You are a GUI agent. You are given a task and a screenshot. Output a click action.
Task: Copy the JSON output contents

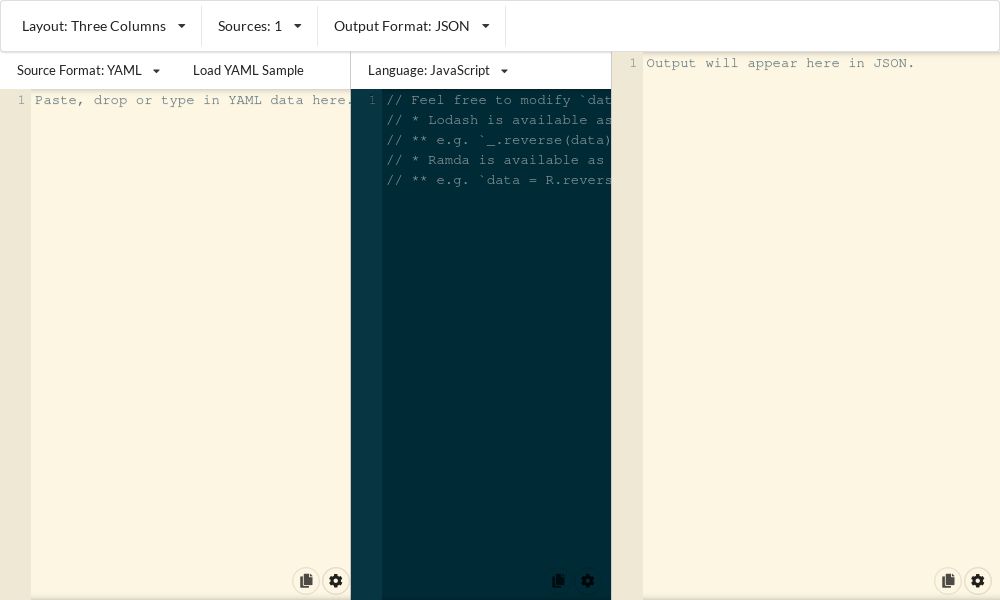tap(948, 581)
